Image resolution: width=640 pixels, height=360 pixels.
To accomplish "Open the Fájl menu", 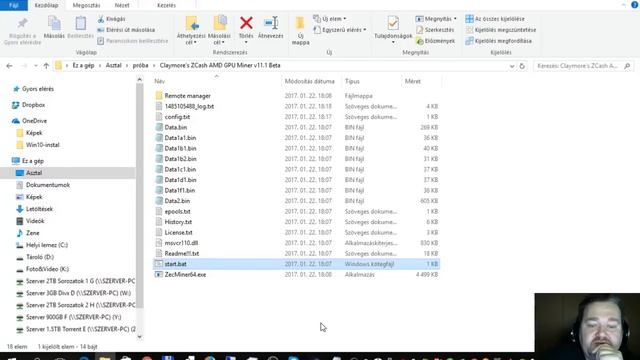I will tap(13, 5).
